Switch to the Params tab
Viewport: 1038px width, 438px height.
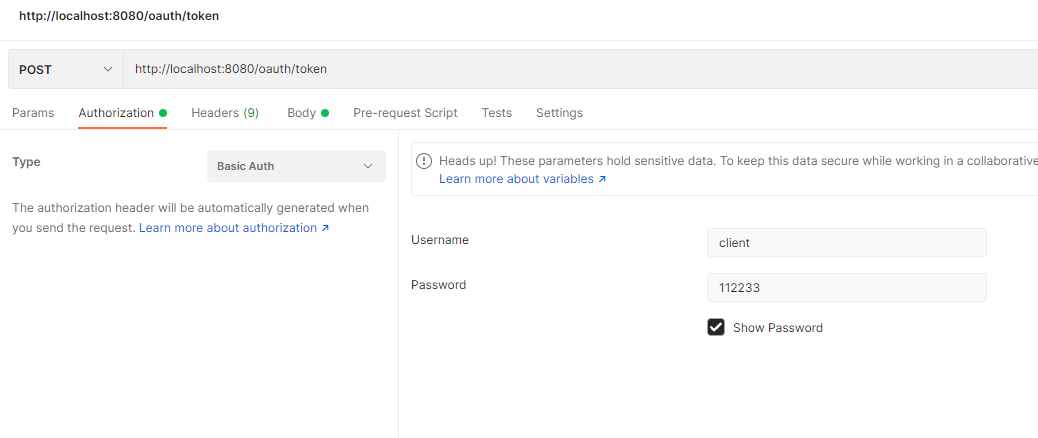(33, 113)
